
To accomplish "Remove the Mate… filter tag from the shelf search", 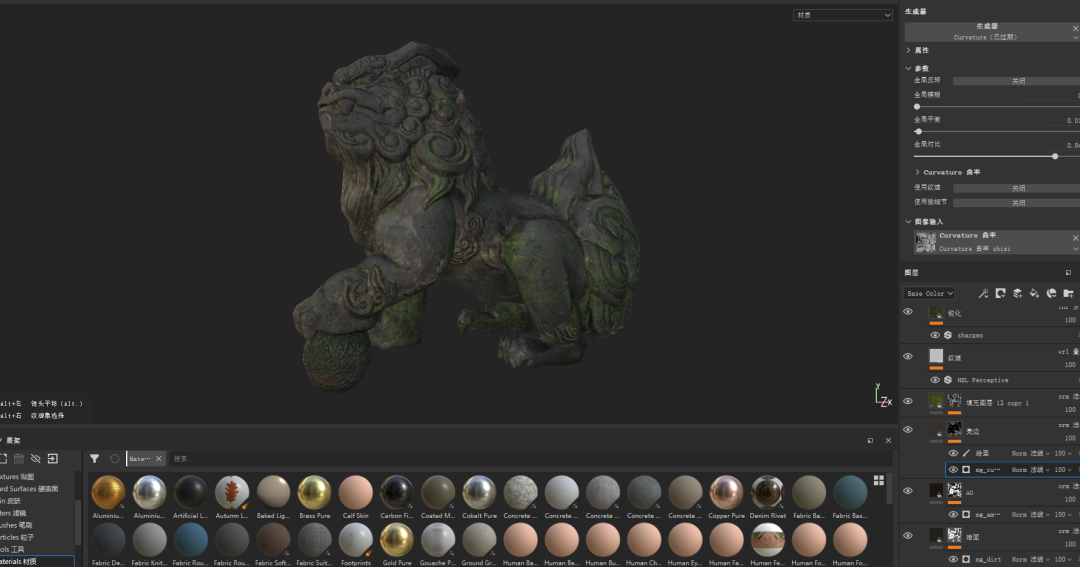I will coord(158,459).
